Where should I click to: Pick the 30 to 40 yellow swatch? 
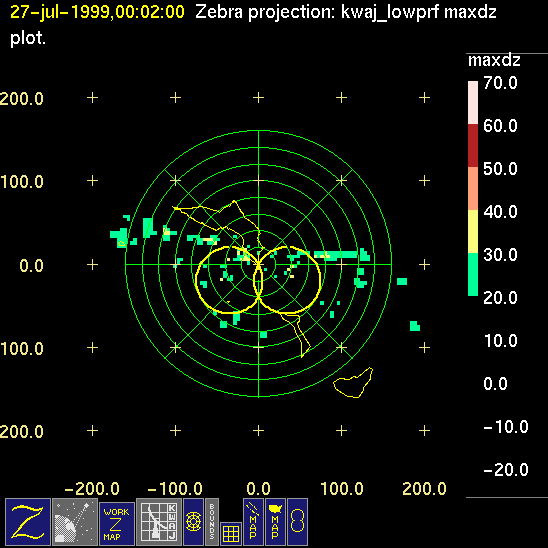473,231
